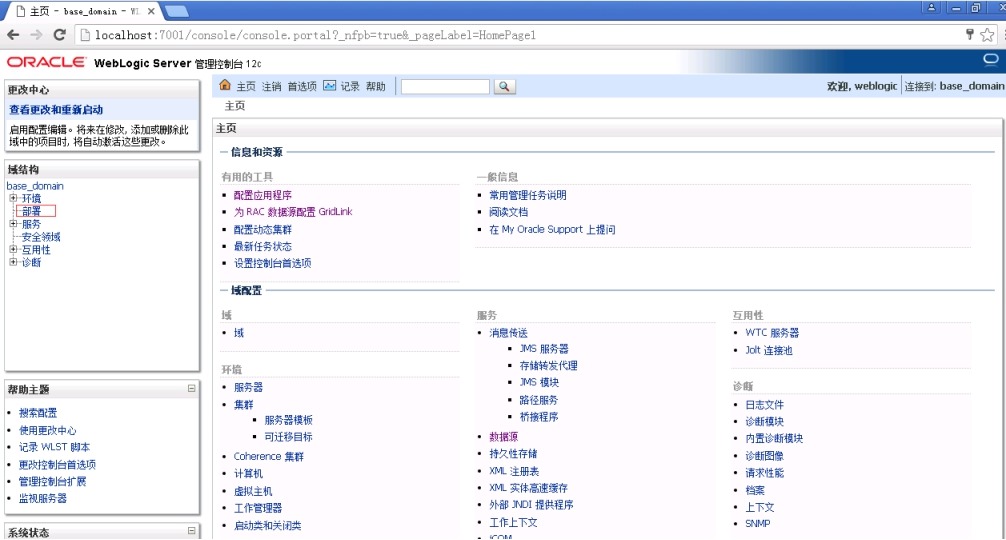
Task: Click 查看更改和重新启动 in Change Center
Action: pyautogui.click(x=56, y=110)
